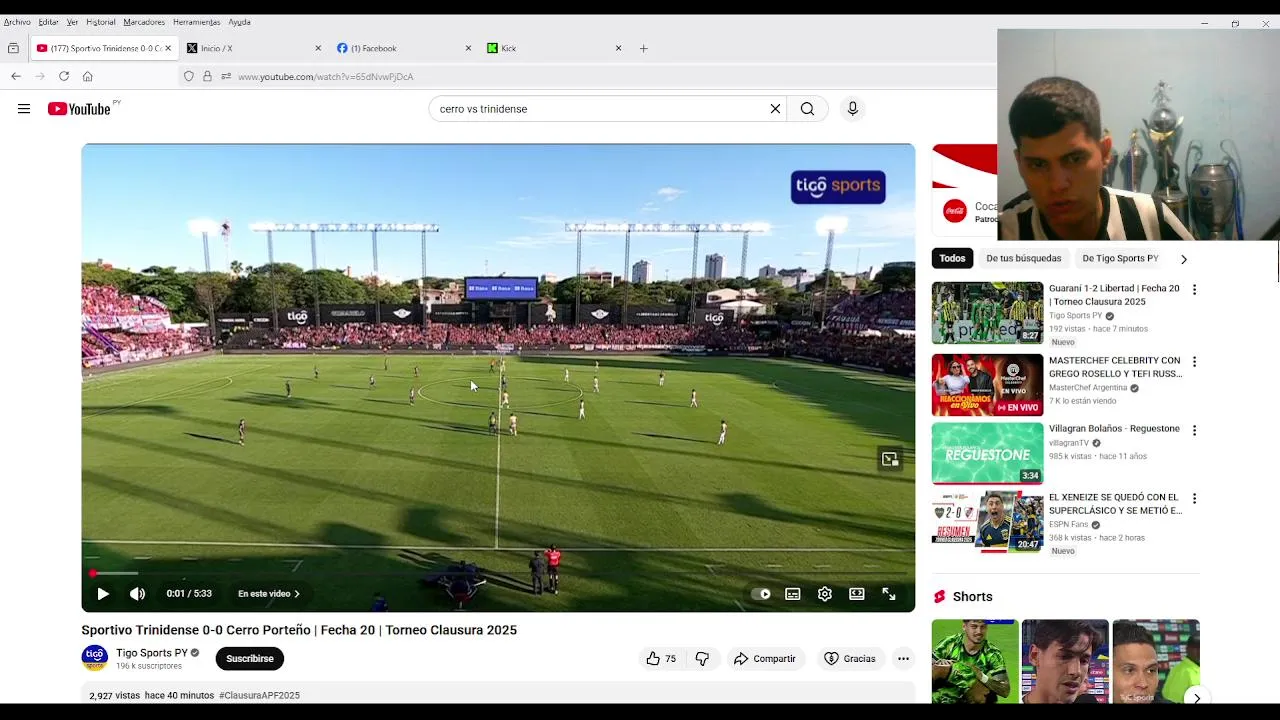This screenshot has height=720, width=1280.
Task: Open options for MasterChef Celebrity video
Action: pos(1194,362)
